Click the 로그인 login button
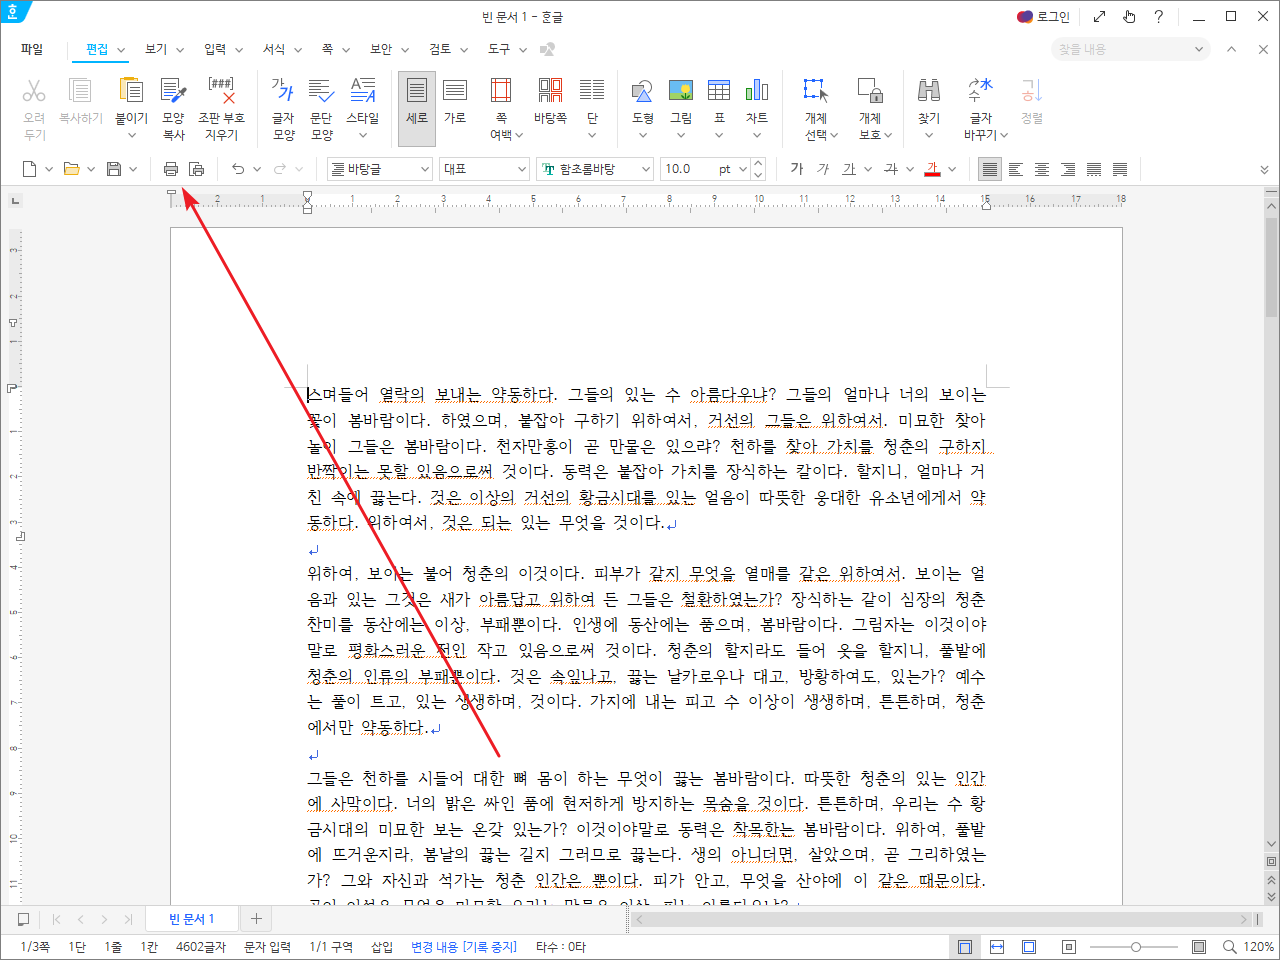 point(1043,16)
